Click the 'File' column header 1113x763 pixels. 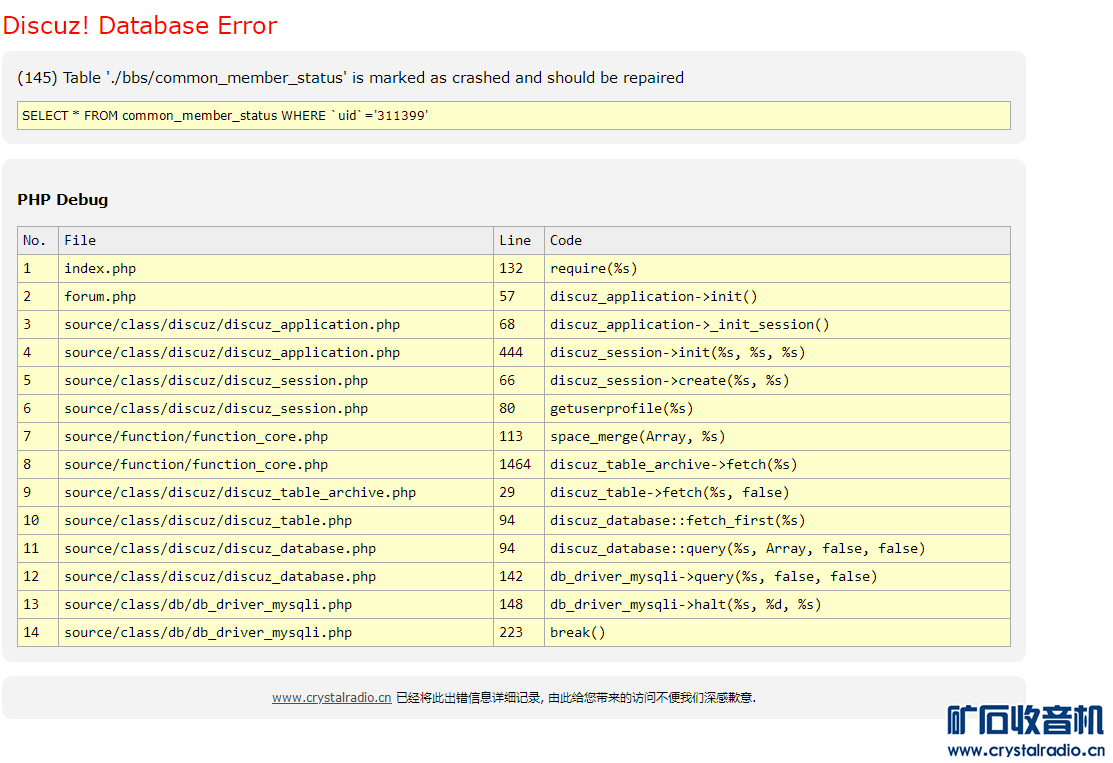pos(276,241)
